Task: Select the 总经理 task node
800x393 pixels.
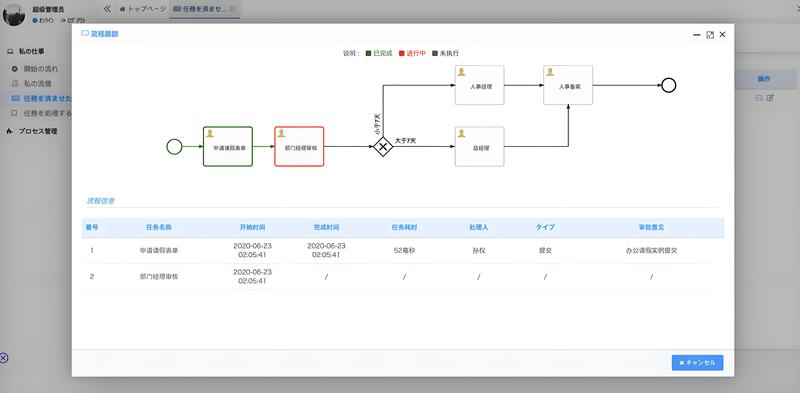Action: (480, 146)
